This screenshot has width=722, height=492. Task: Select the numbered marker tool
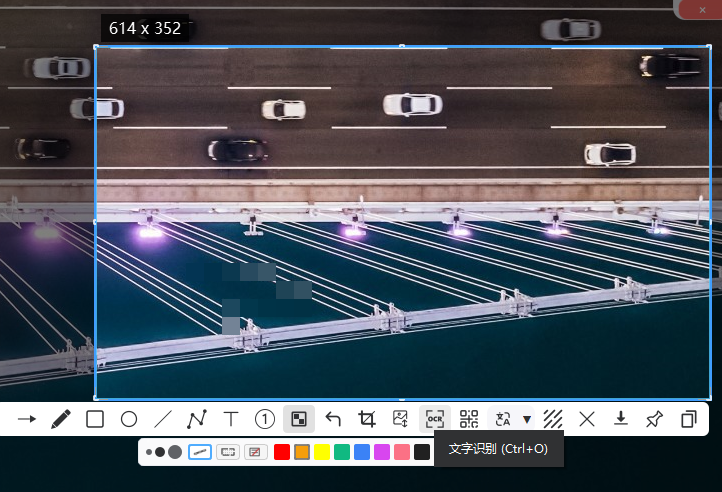265,419
